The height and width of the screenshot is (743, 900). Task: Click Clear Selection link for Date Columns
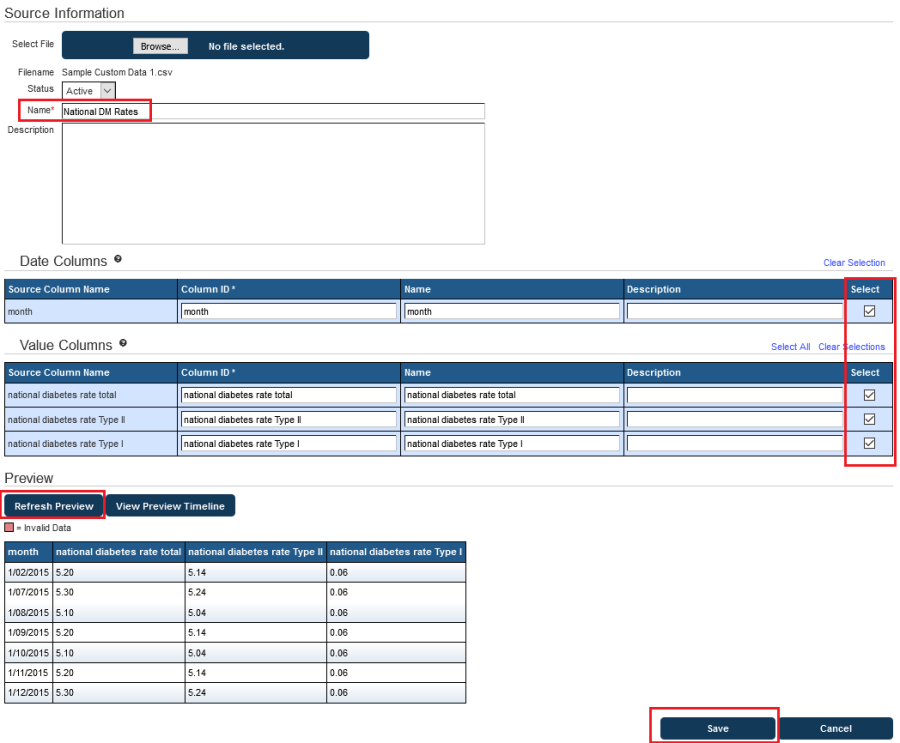click(854, 262)
